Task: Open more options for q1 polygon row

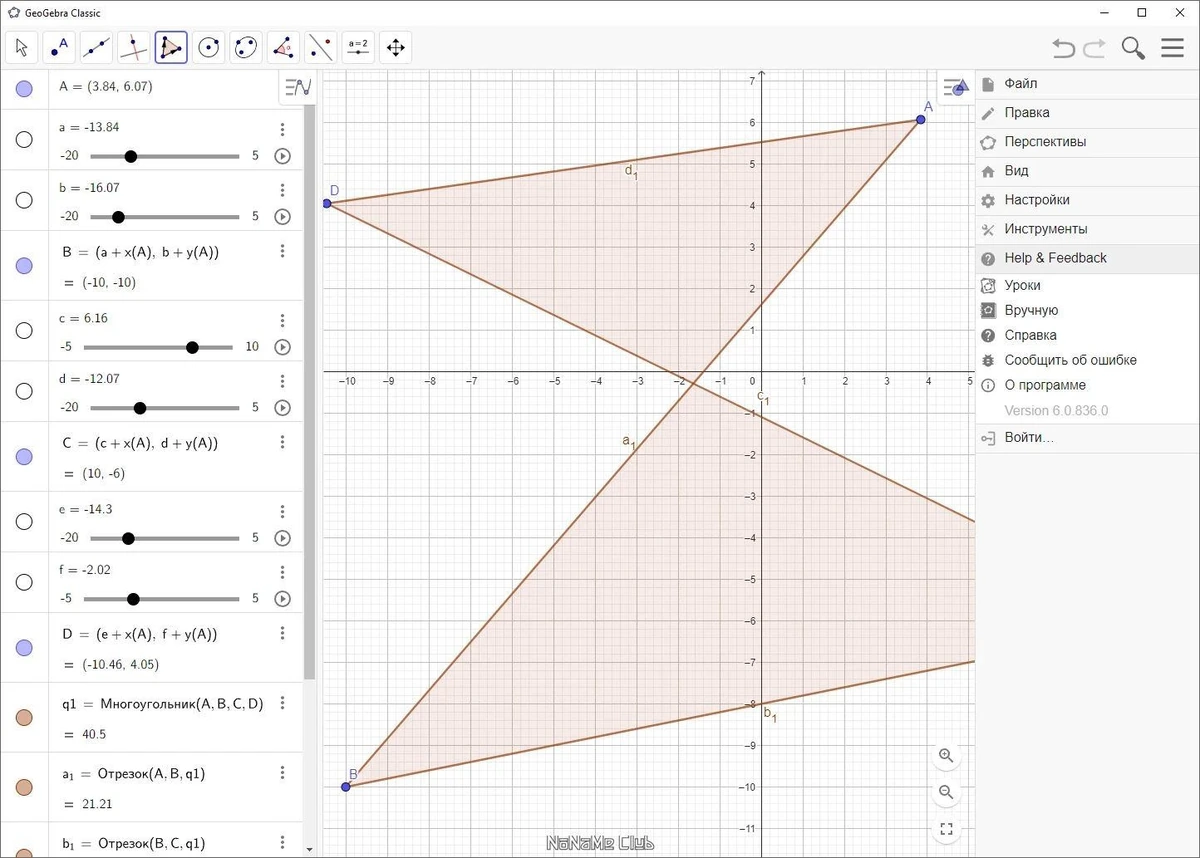Action: coord(283,703)
